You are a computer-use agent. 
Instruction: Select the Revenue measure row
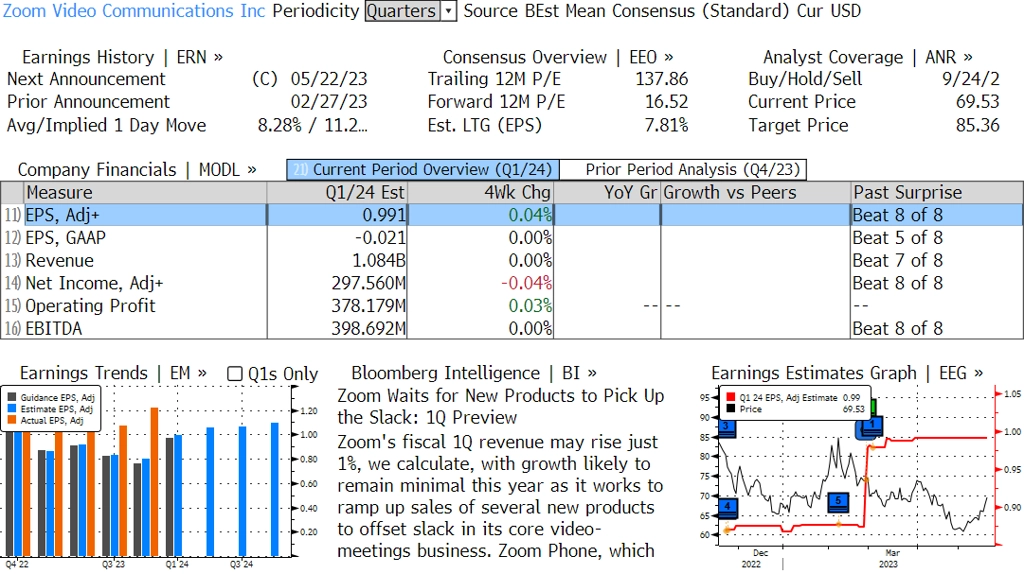512,261
